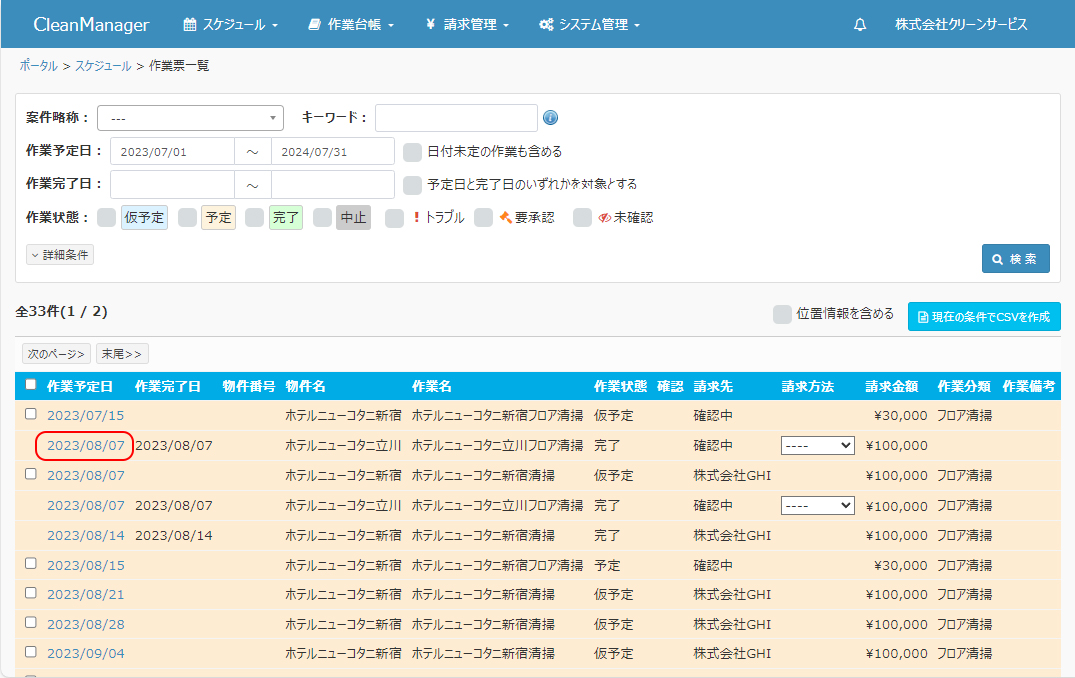The height and width of the screenshot is (678, 1075).
Task: Toggle the 仮予定 status checkbox
Action: pyautogui.click(x=106, y=218)
